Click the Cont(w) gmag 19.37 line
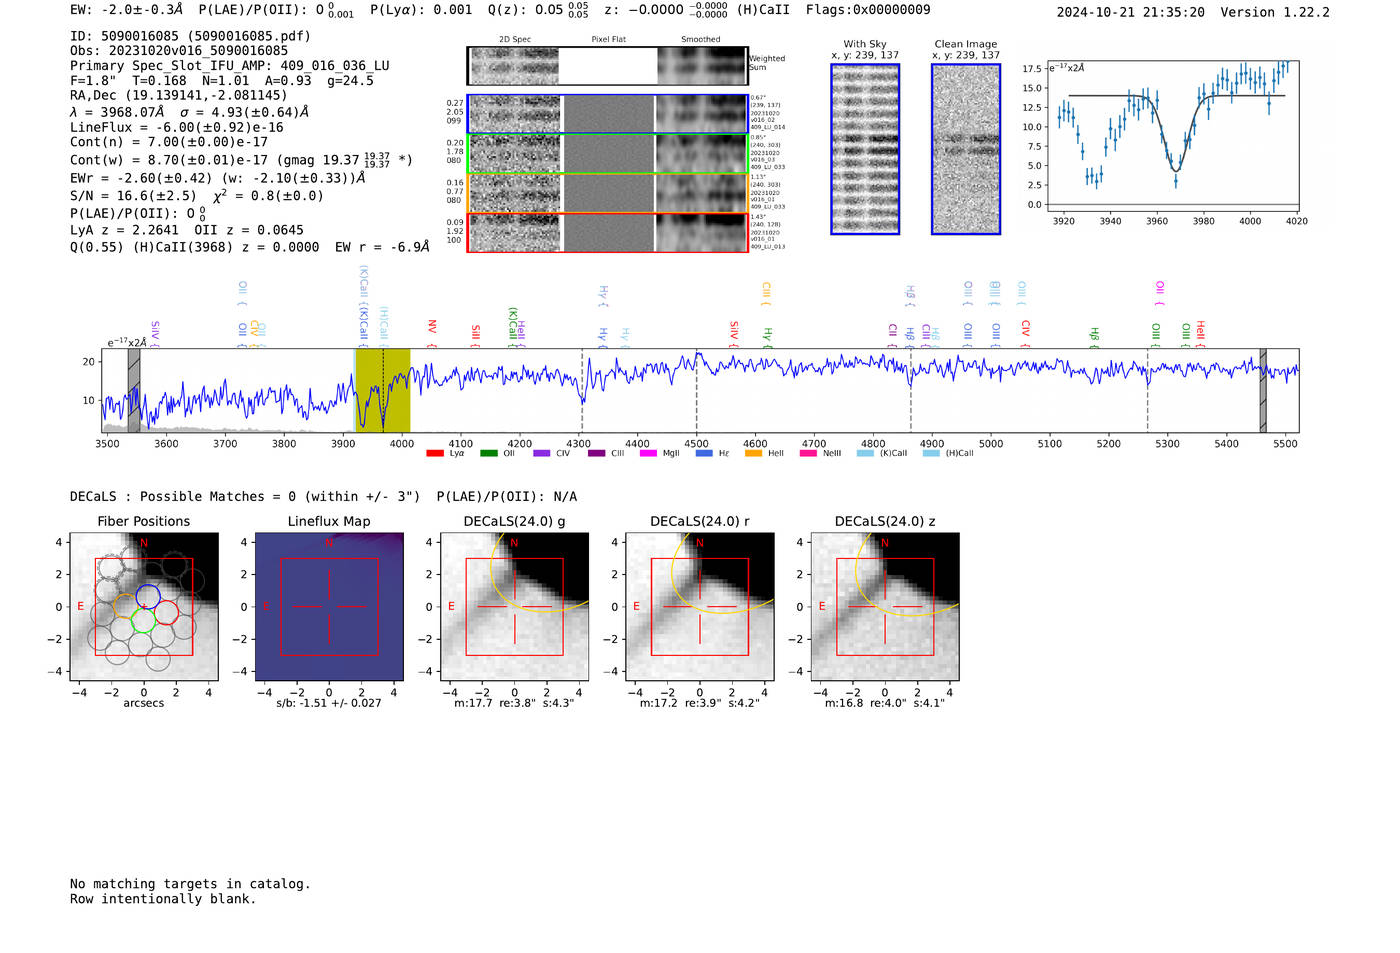The image size is (1400, 953). point(241,159)
